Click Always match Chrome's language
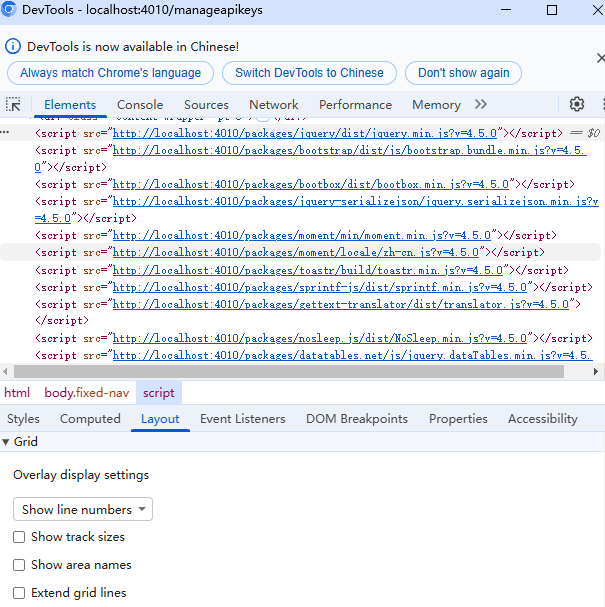 pos(110,73)
